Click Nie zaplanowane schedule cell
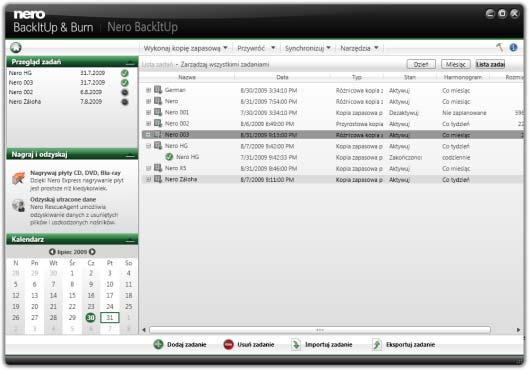The image size is (529, 370). point(464,113)
